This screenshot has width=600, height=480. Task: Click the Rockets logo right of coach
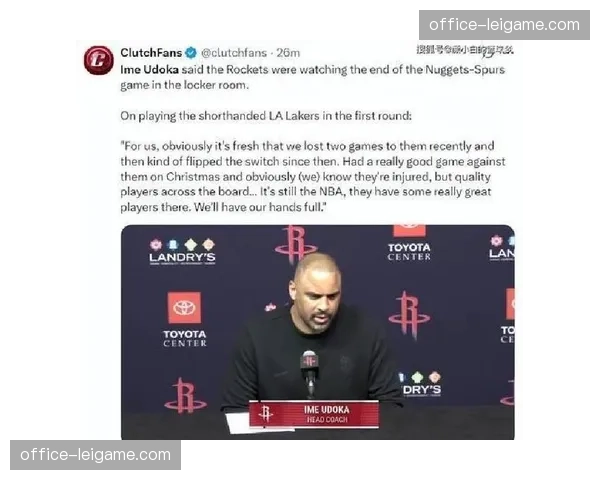click(x=409, y=315)
